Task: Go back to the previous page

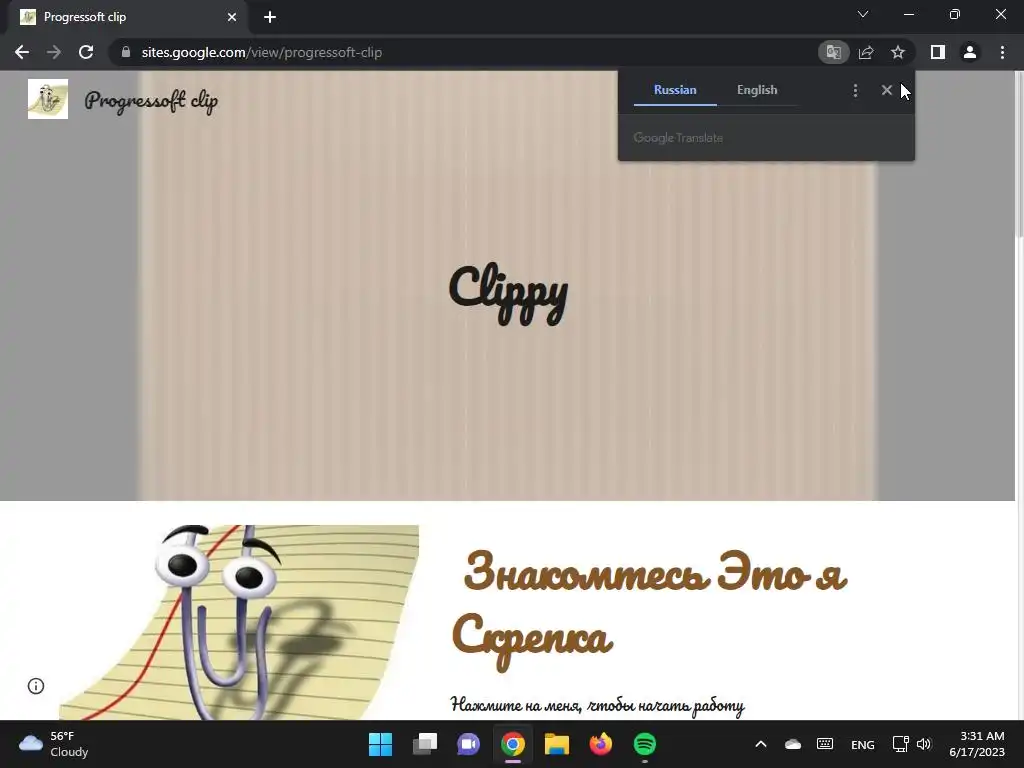Action: tap(22, 52)
